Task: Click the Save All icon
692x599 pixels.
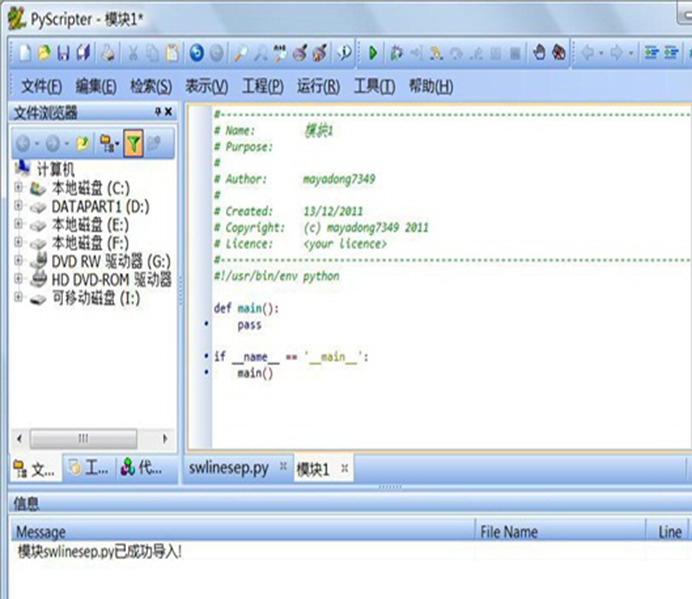Action: point(84,53)
